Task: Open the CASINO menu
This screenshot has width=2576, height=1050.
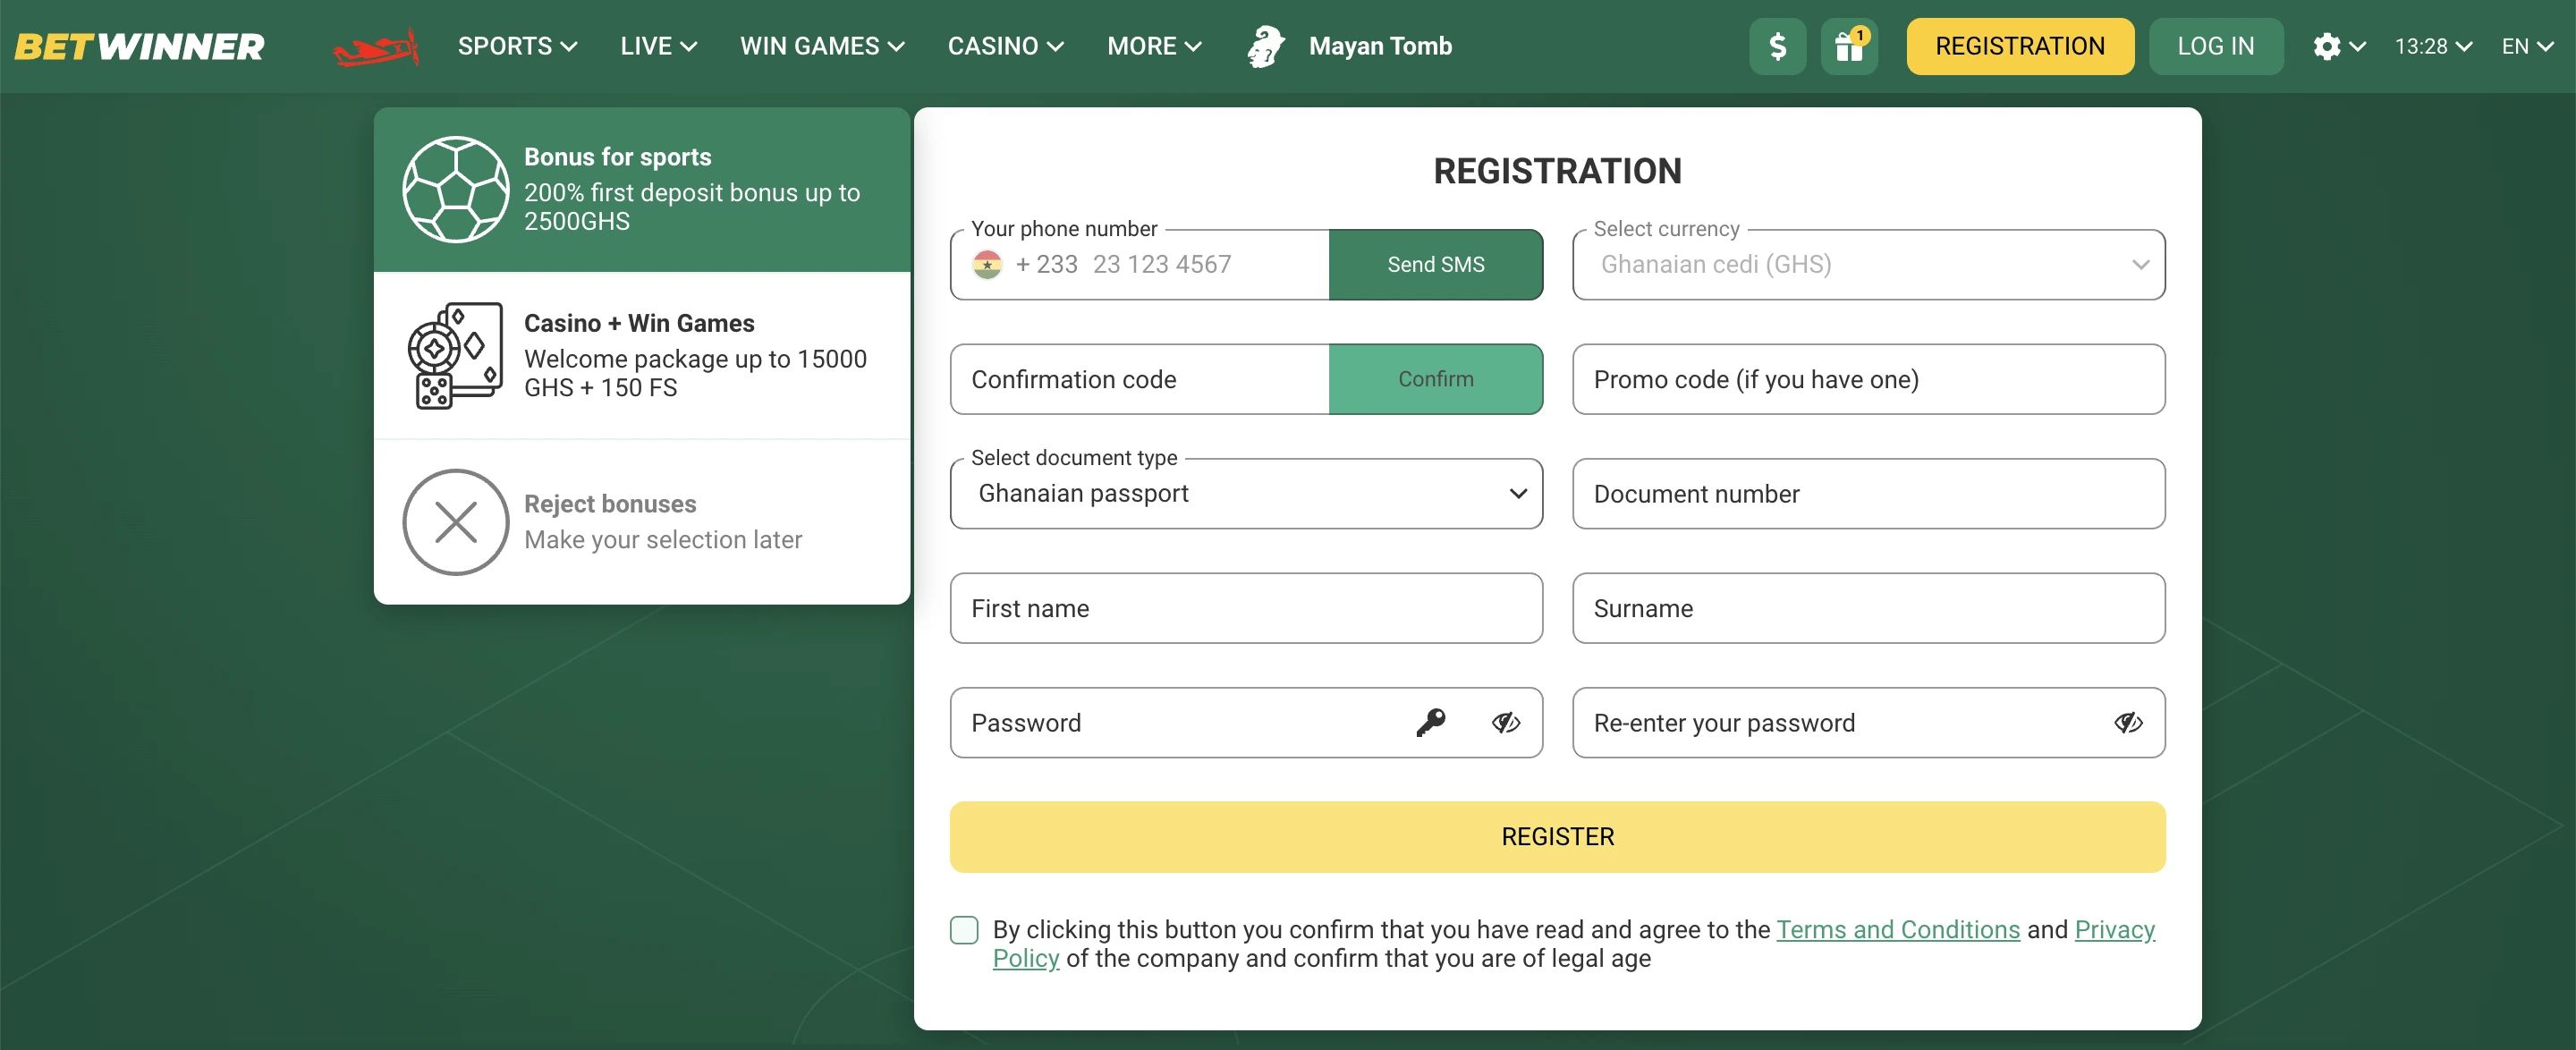Action: [1004, 46]
